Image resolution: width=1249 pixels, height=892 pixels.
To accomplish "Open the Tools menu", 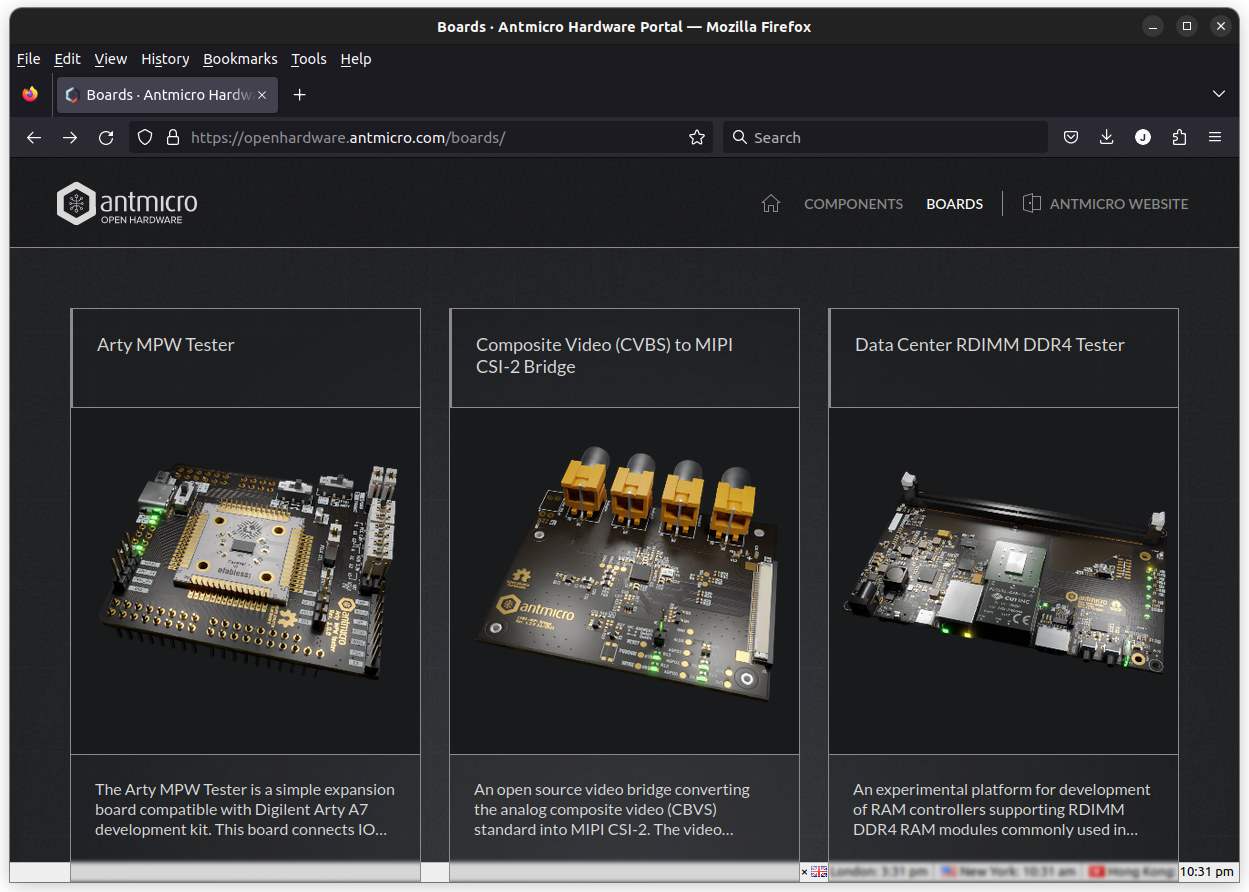I will tap(309, 59).
